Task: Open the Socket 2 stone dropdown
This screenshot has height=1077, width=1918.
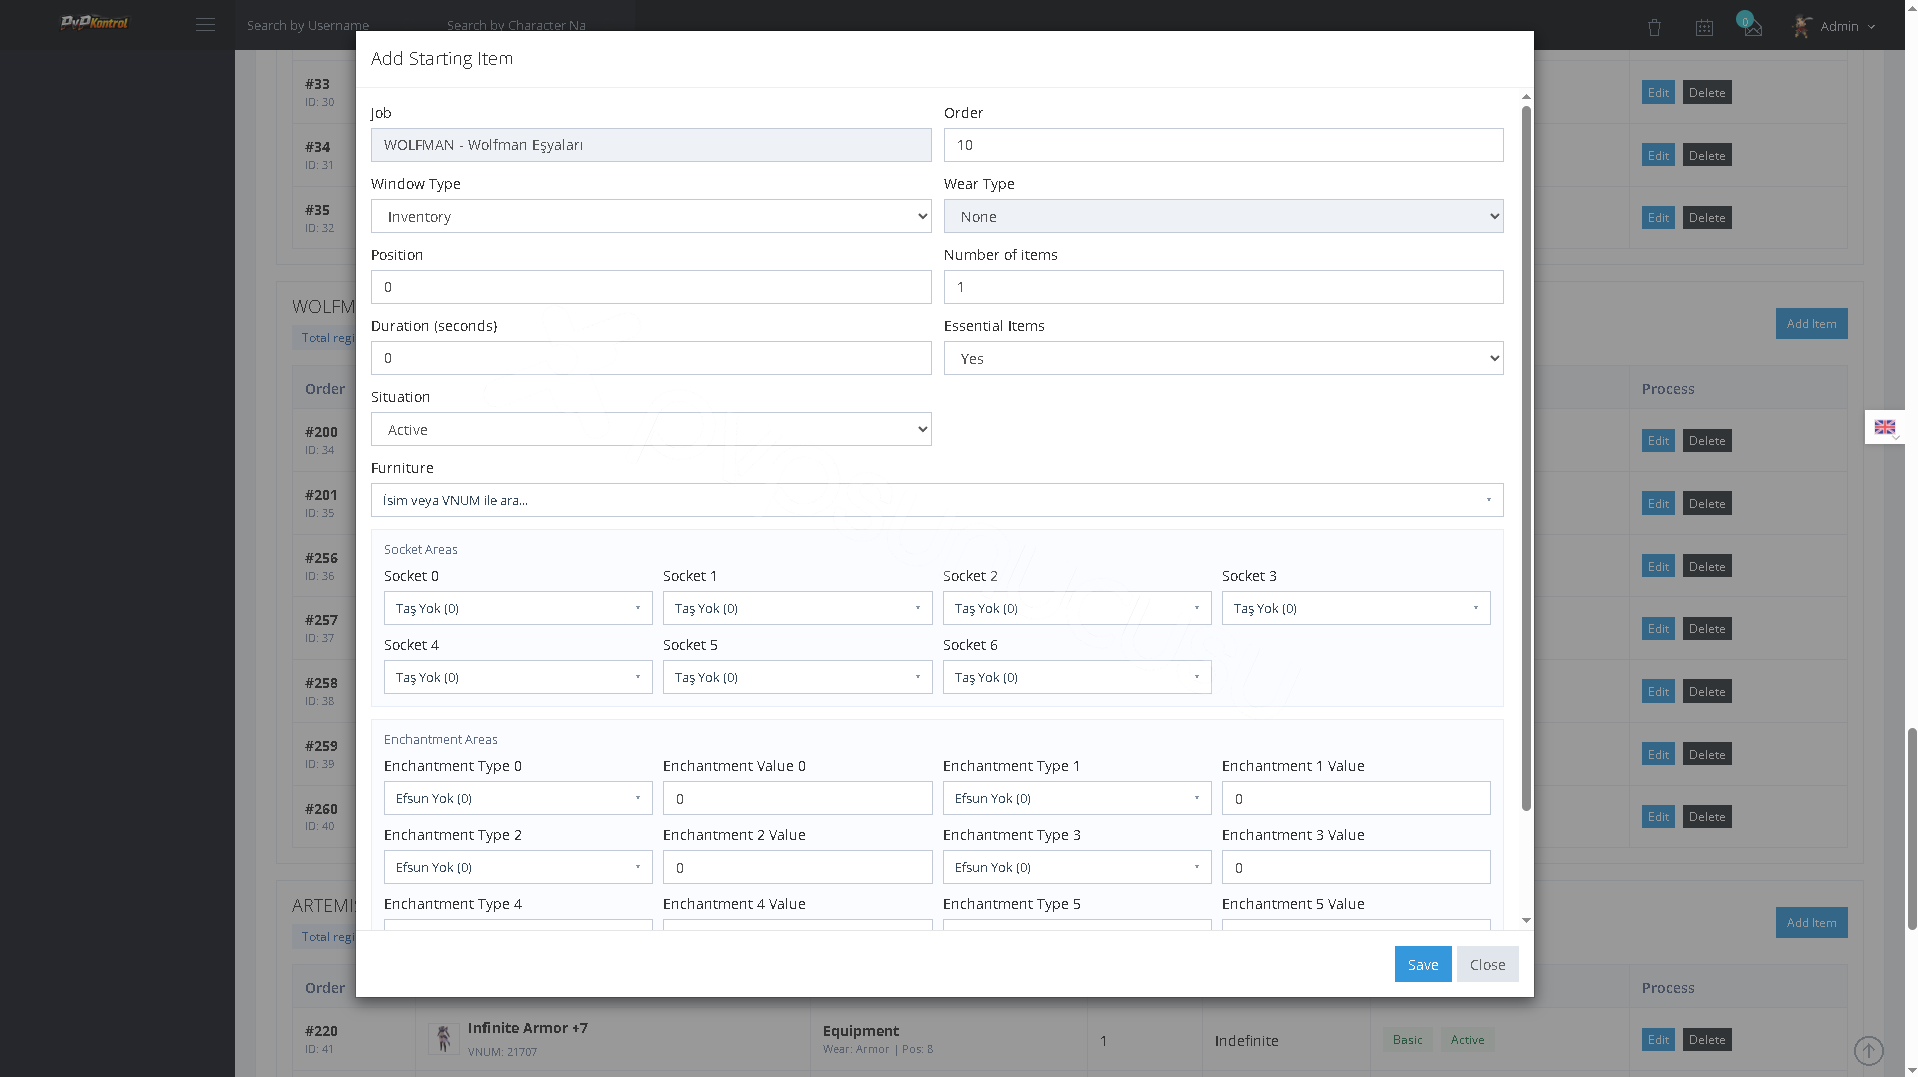Action: coord(1077,609)
